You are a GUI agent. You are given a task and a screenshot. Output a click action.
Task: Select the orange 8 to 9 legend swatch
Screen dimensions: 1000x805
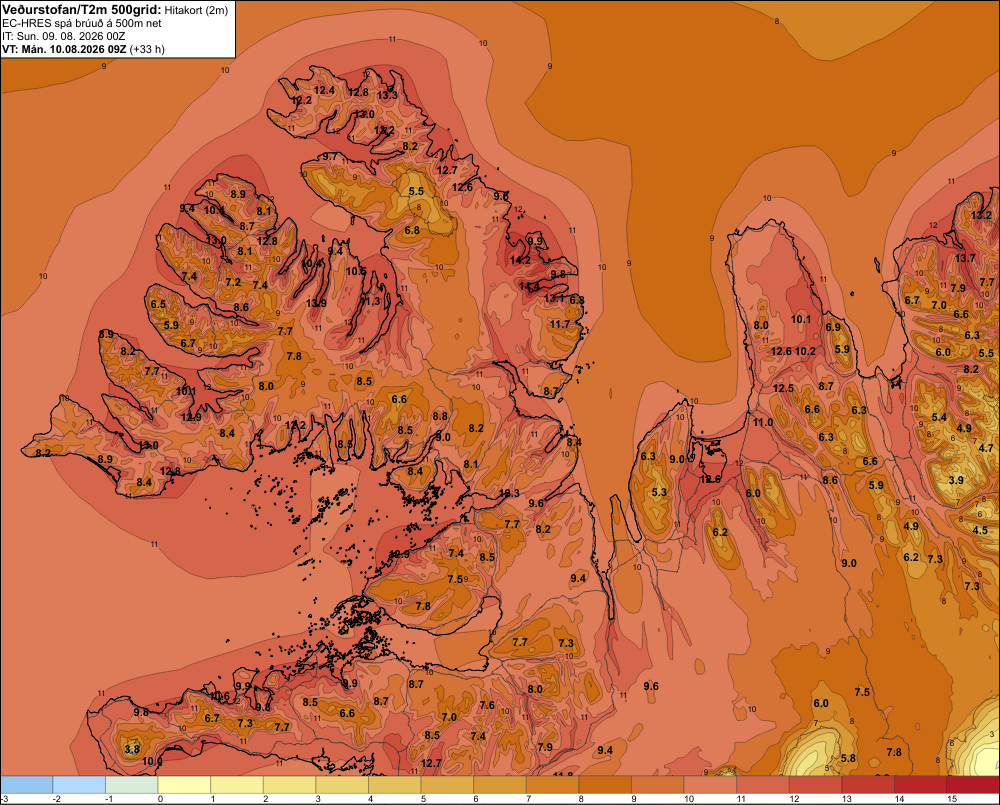click(x=605, y=785)
